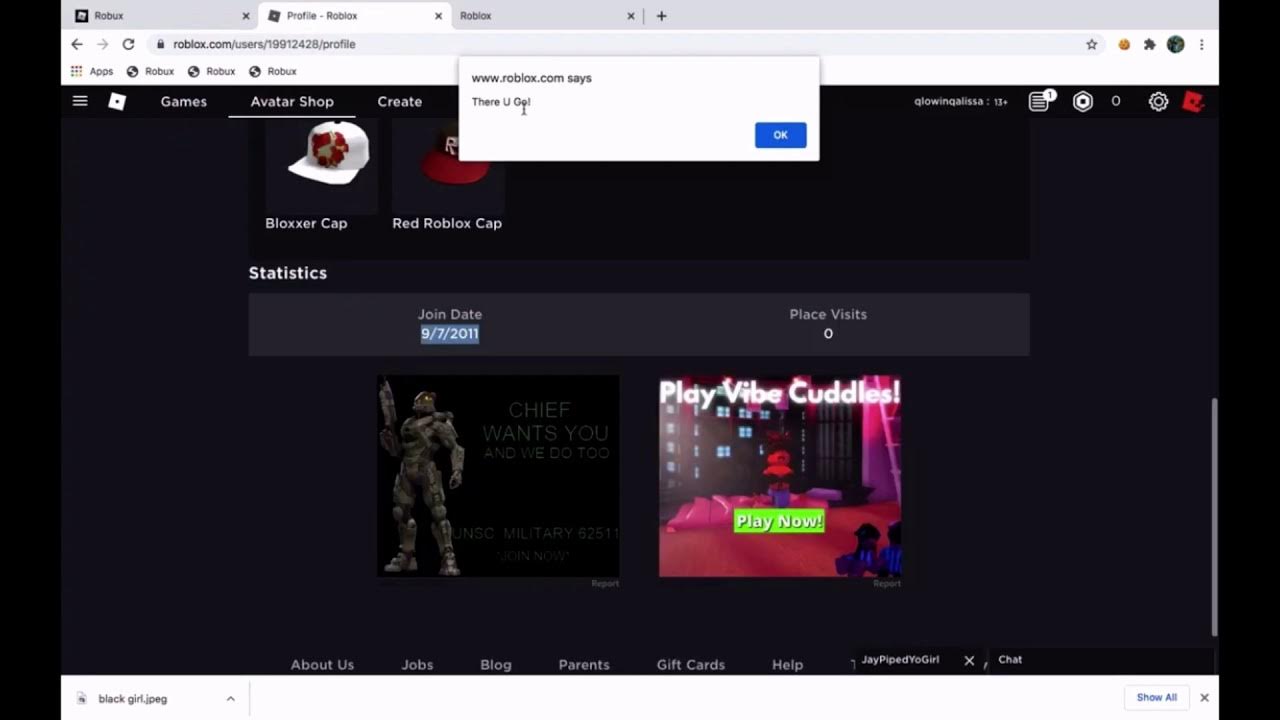Open the About Us footer link

(322, 665)
